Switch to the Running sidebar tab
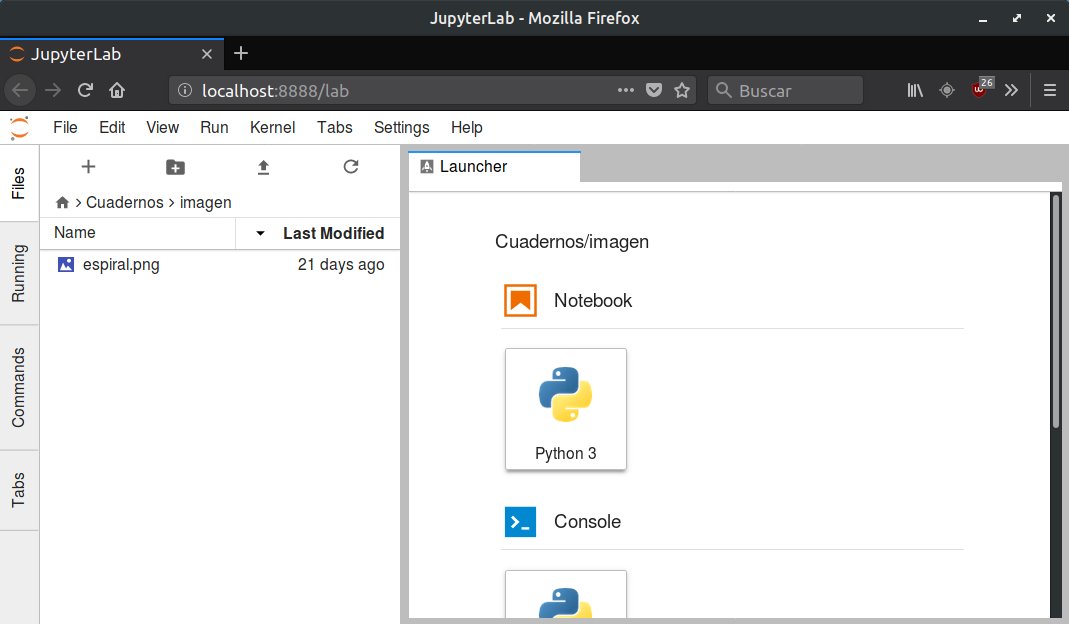Viewport: 1069px width, 624px height. [x=19, y=272]
